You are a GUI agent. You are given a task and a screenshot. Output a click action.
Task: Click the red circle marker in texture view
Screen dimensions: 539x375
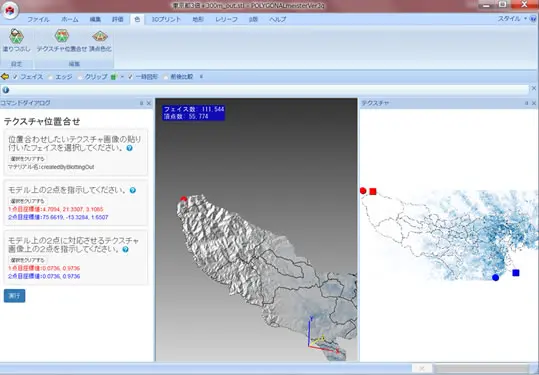click(363, 190)
